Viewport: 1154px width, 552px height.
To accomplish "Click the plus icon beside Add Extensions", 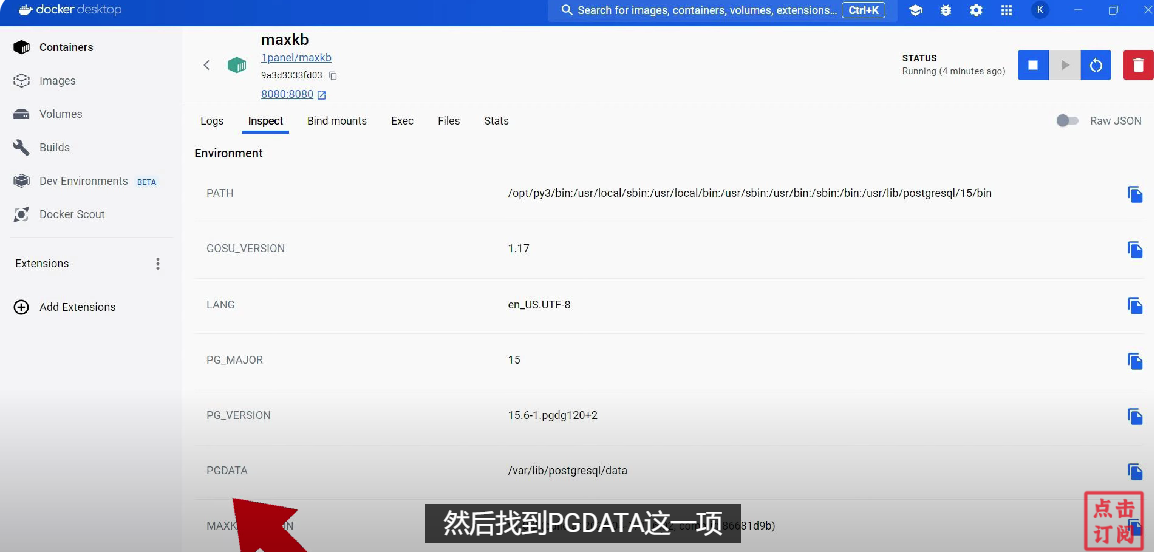I will pyautogui.click(x=21, y=307).
